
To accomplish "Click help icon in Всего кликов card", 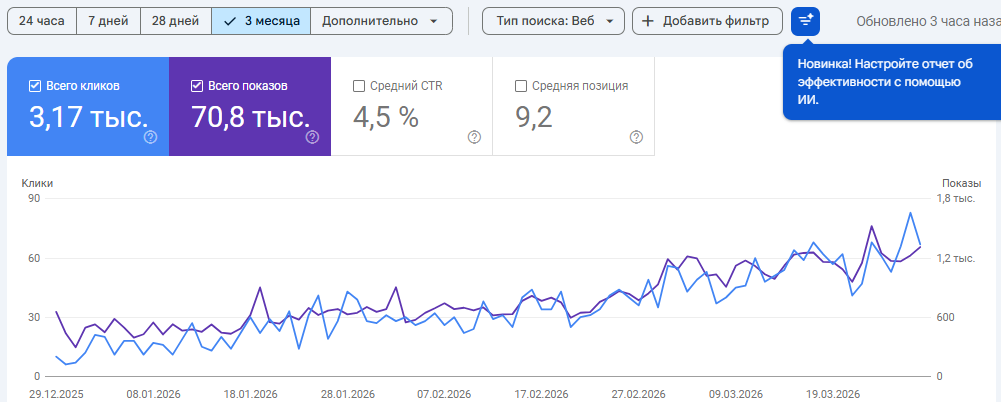I will [x=150, y=137].
